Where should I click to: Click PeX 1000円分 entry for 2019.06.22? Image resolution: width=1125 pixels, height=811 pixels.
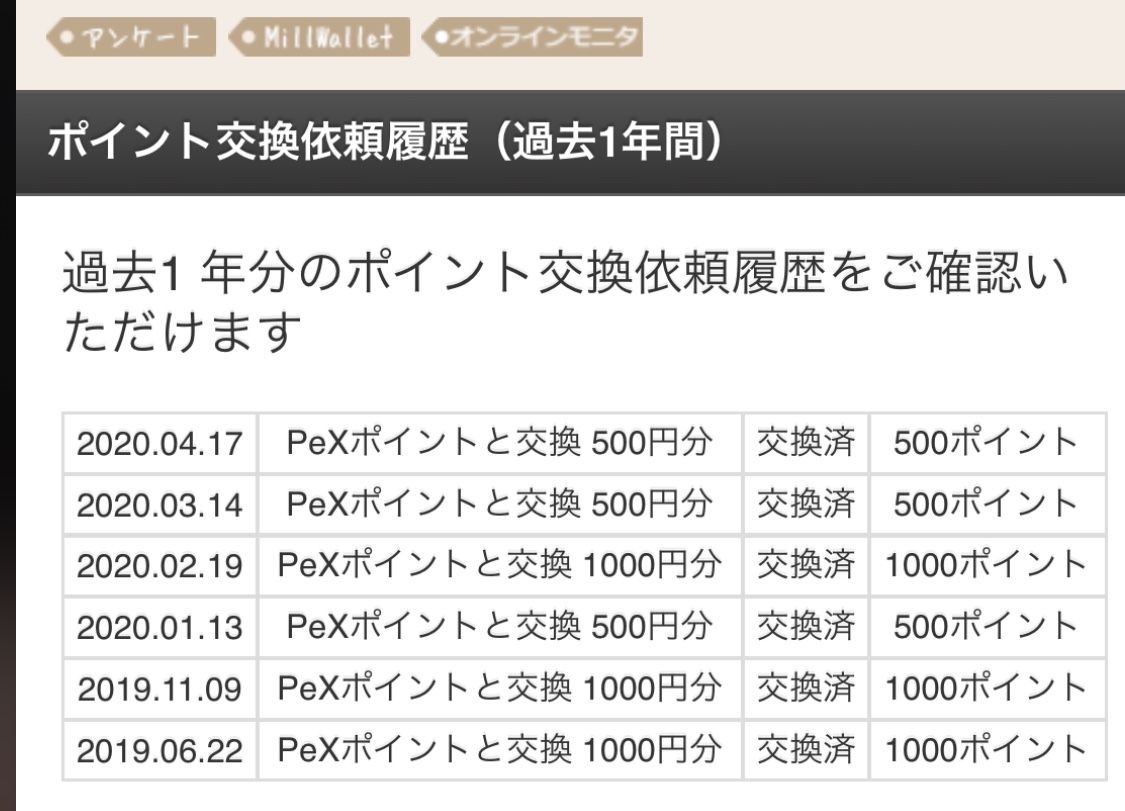point(500,751)
